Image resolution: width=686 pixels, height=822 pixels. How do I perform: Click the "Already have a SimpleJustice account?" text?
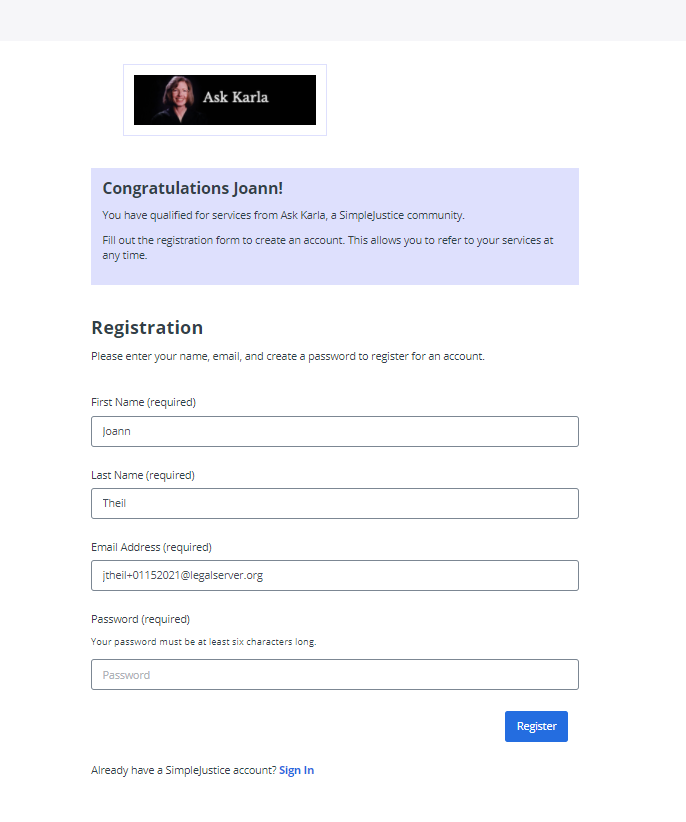(184, 770)
